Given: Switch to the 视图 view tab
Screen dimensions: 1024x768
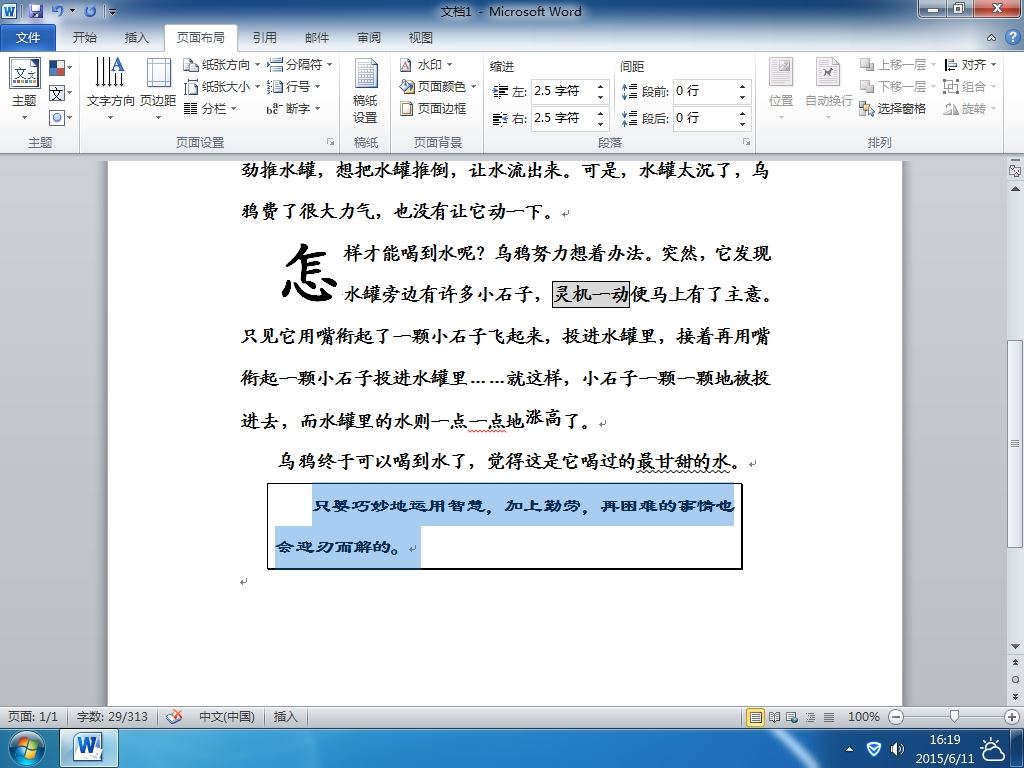Looking at the screenshot, I should pos(421,38).
